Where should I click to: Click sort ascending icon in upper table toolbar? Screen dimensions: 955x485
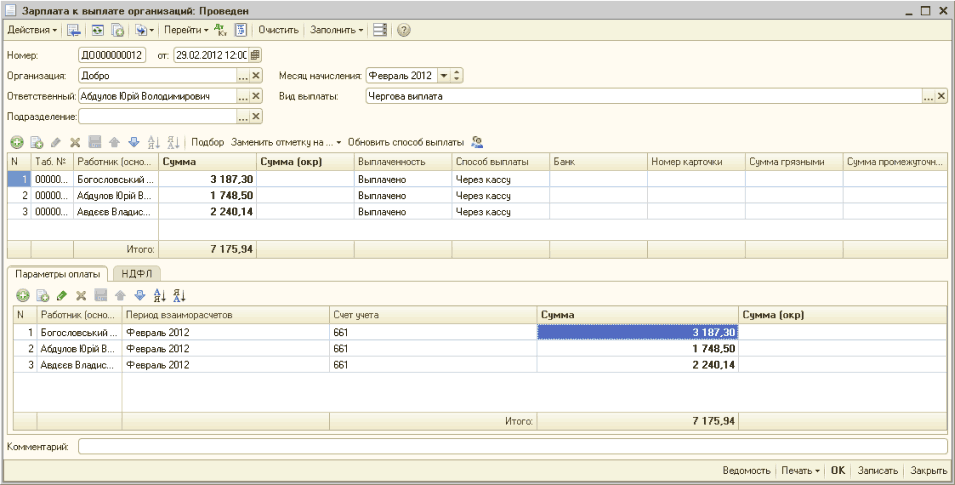pyautogui.click(x=153, y=143)
